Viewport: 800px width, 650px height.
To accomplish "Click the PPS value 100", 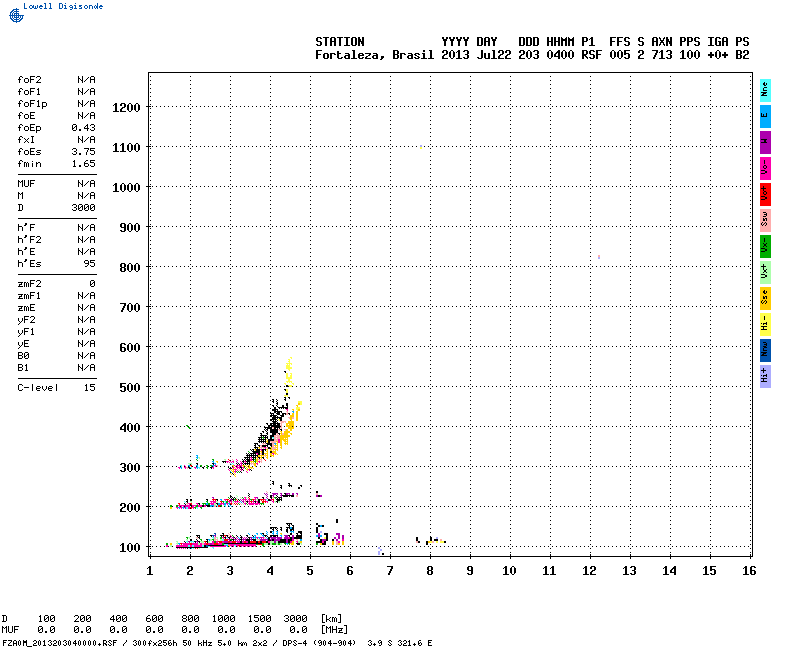I will [690, 55].
